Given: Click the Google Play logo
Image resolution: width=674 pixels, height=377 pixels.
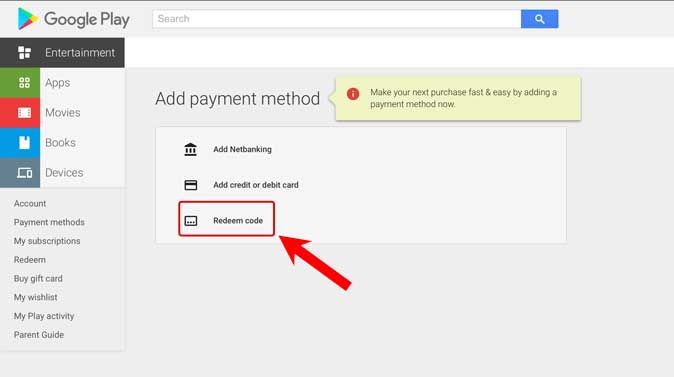Looking at the screenshot, I should pyautogui.click(x=74, y=19).
